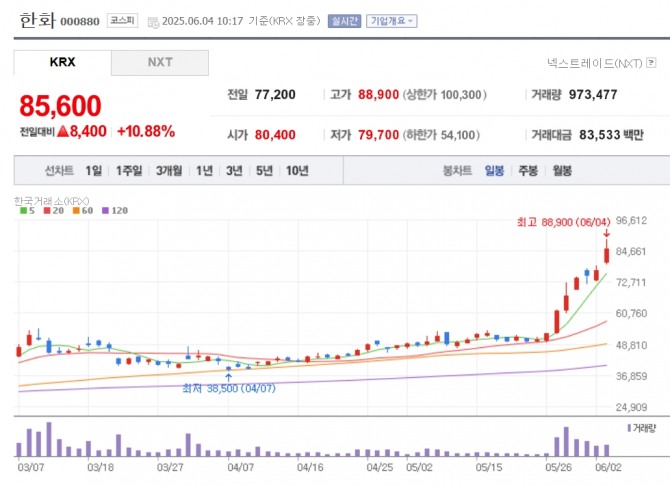The width and height of the screenshot is (670, 486).
Task: Select the 1년 line chart period
Action: pos(204,171)
